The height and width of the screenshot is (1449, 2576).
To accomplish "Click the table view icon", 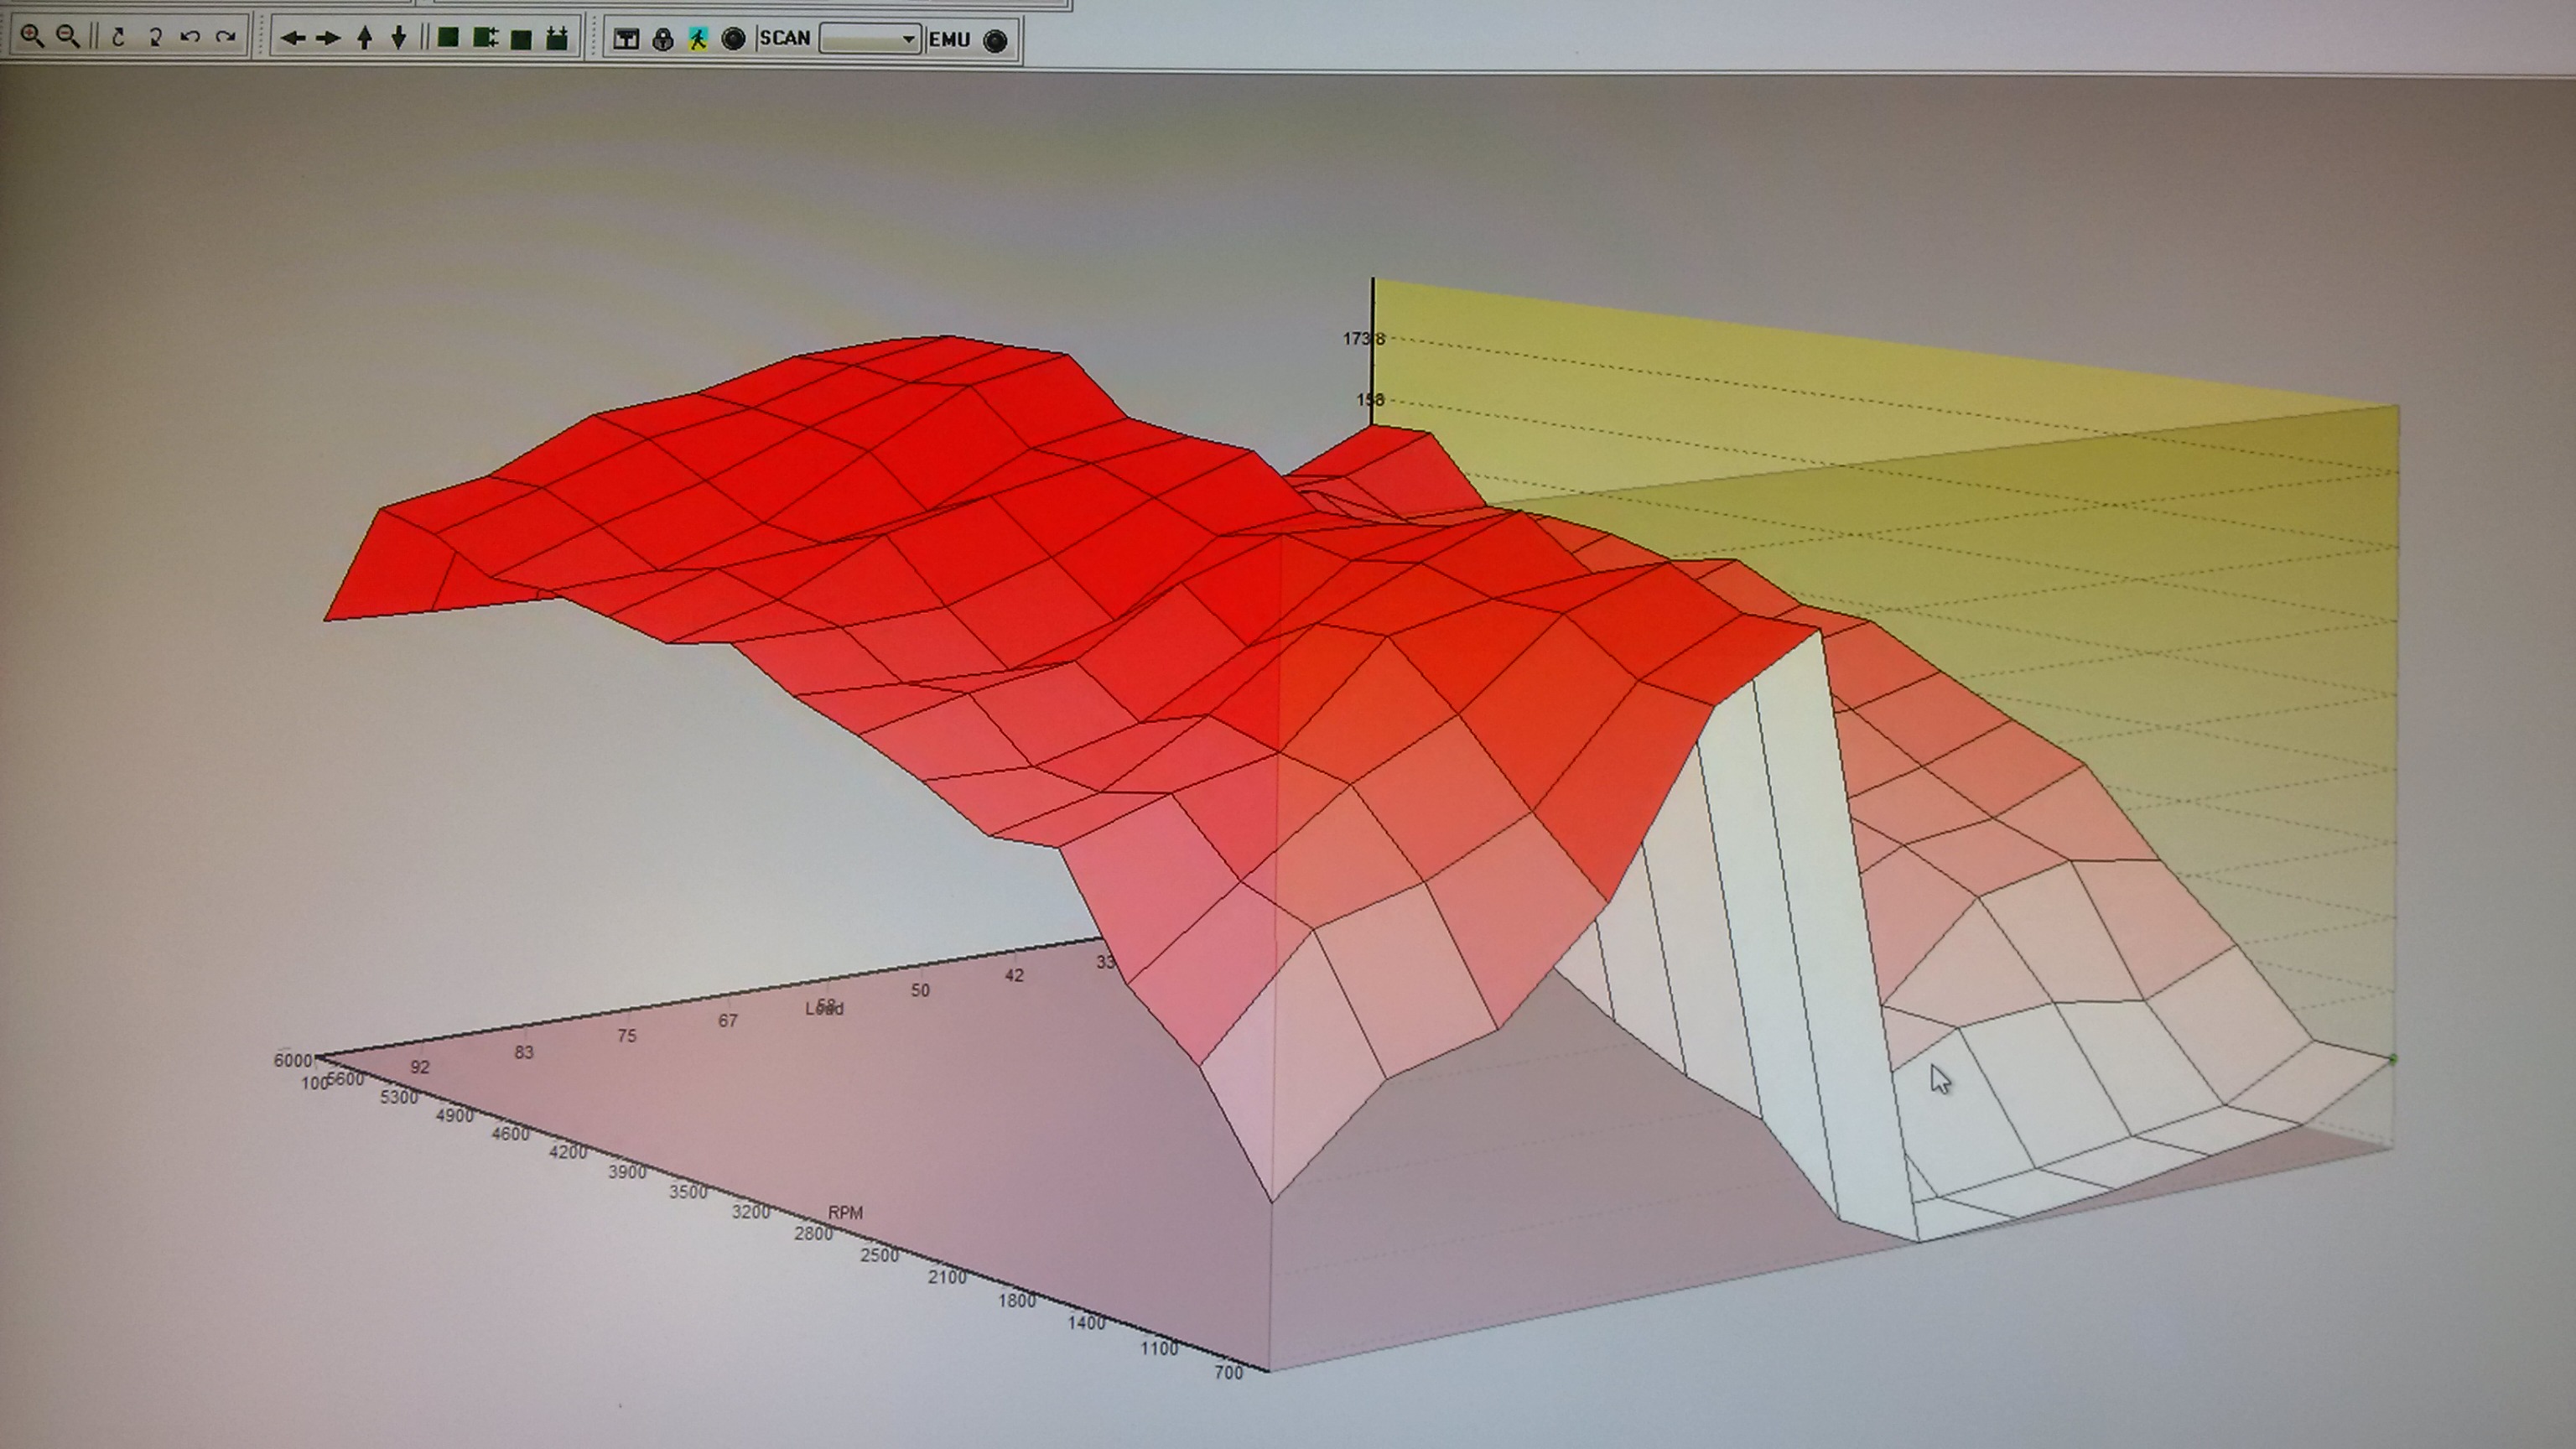I will coord(626,39).
